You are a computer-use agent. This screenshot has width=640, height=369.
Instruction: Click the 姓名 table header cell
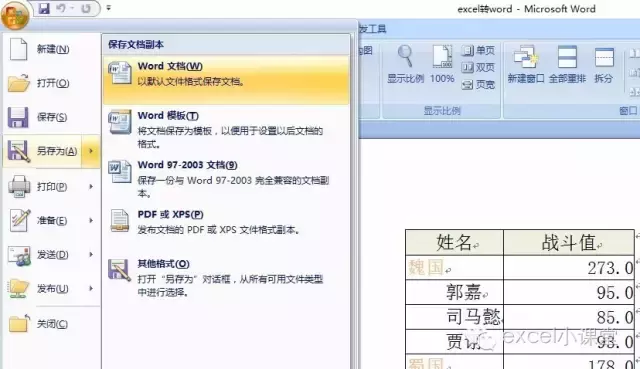pos(454,242)
